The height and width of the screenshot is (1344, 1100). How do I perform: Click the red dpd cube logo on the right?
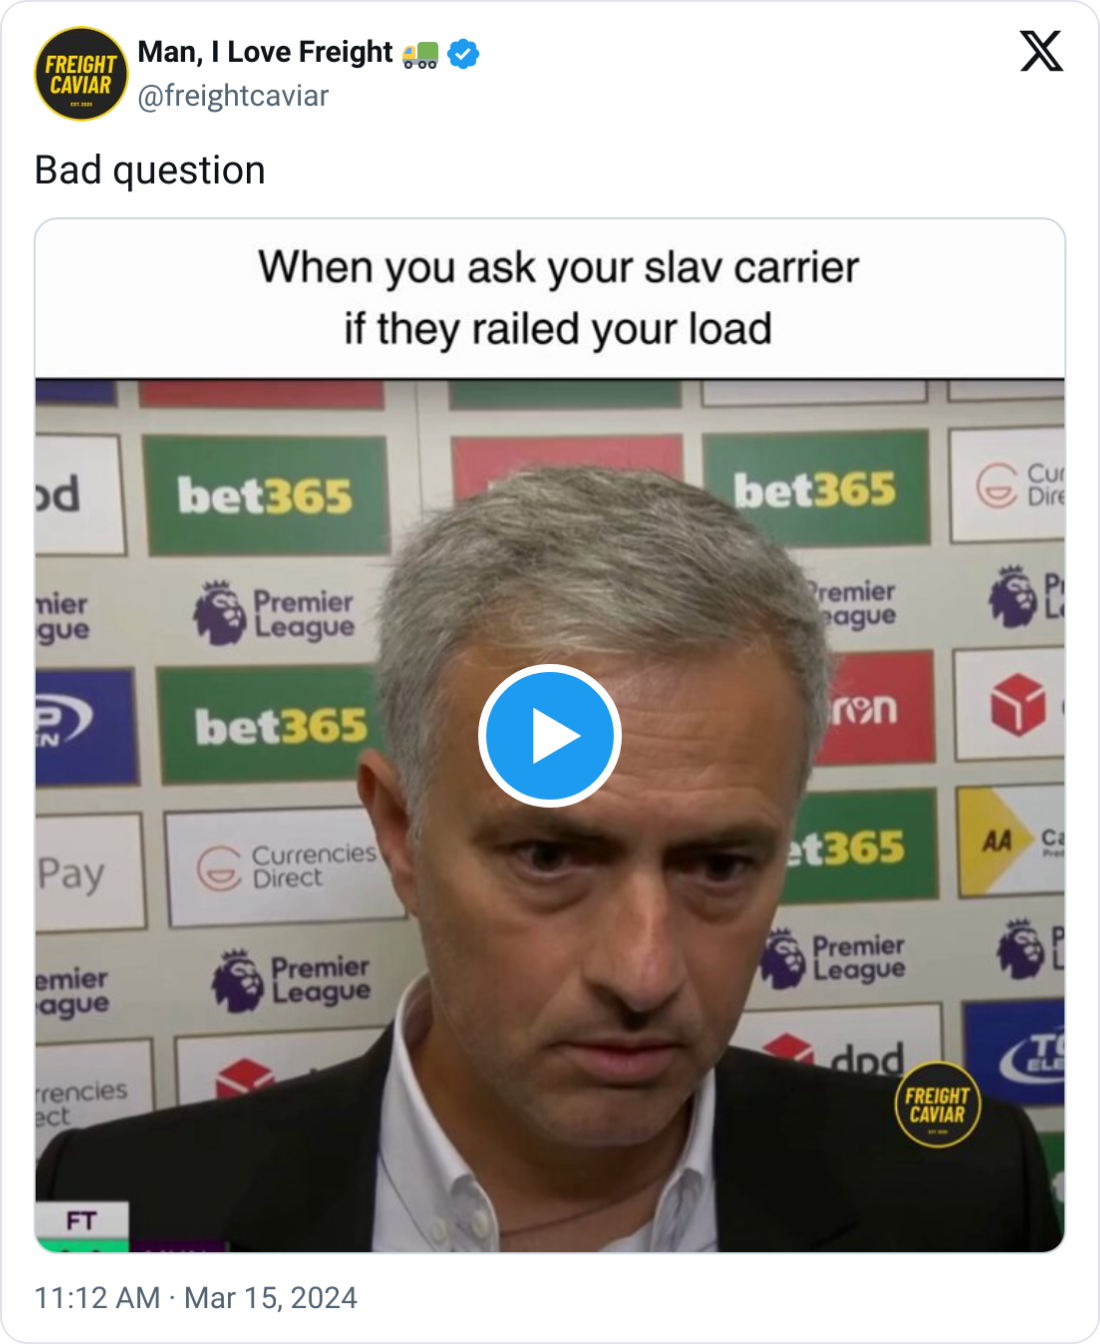1017,704
